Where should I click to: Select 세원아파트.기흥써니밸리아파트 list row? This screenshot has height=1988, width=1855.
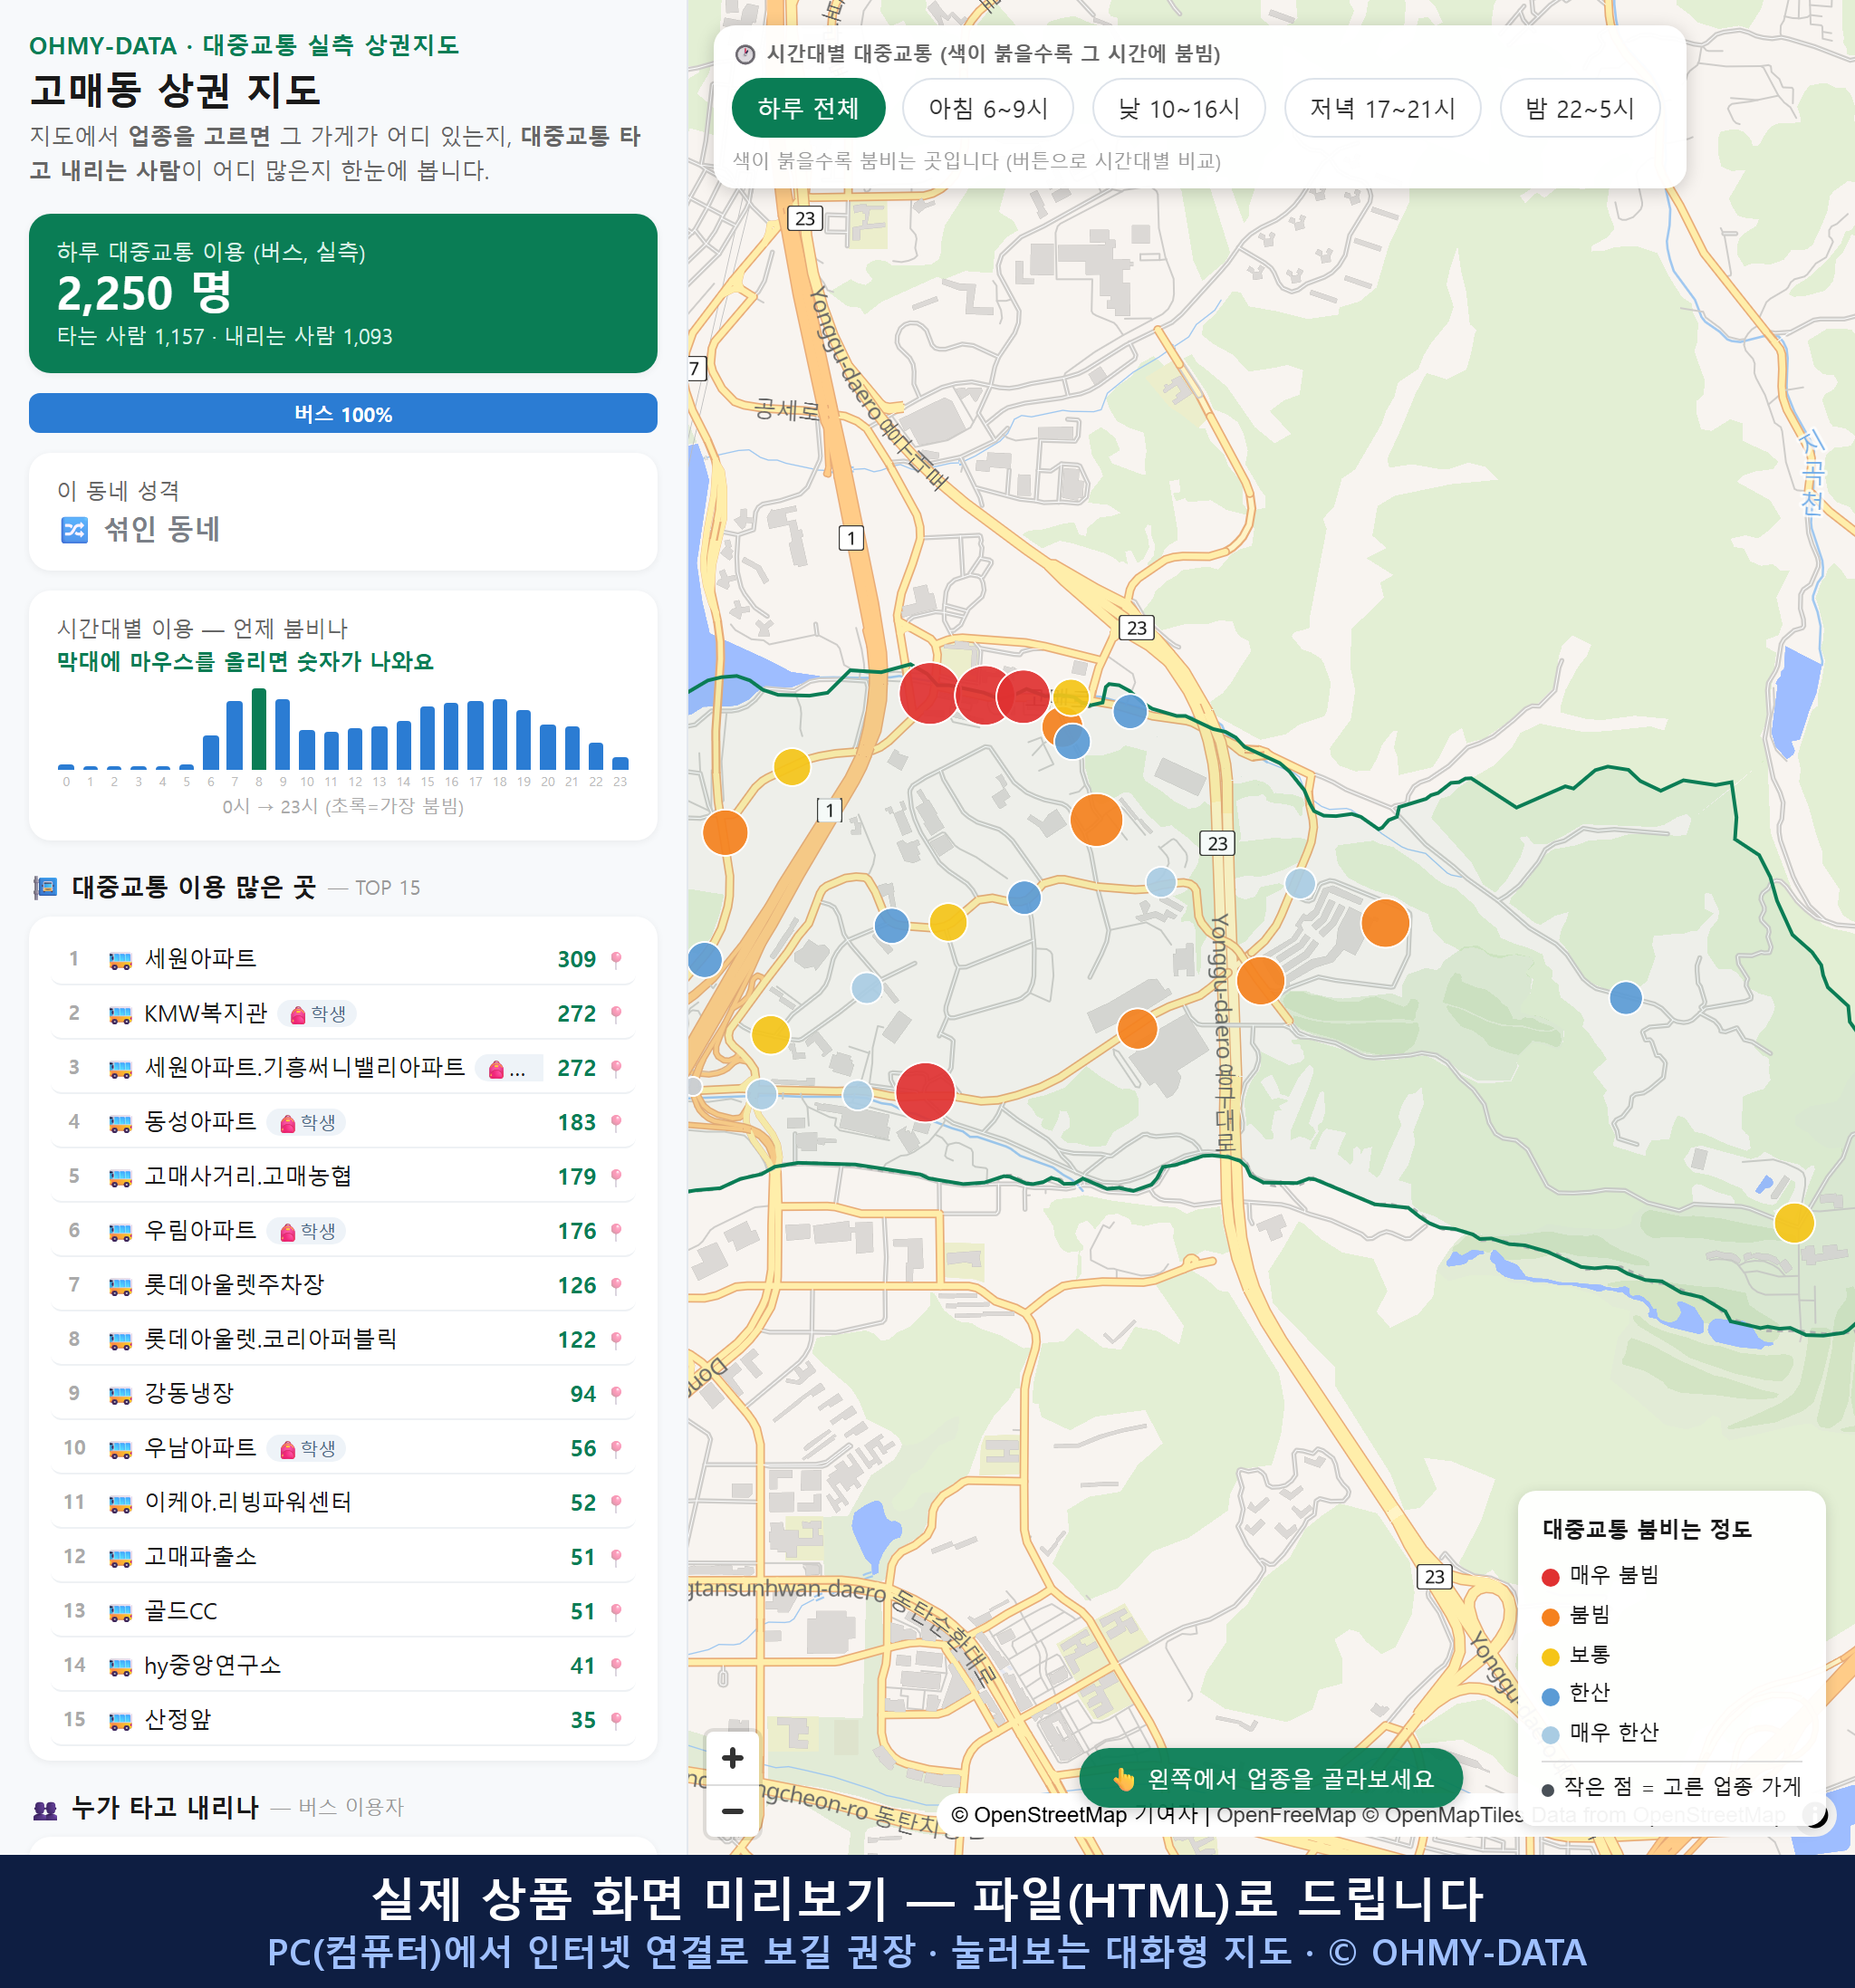tap(343, 1068)
